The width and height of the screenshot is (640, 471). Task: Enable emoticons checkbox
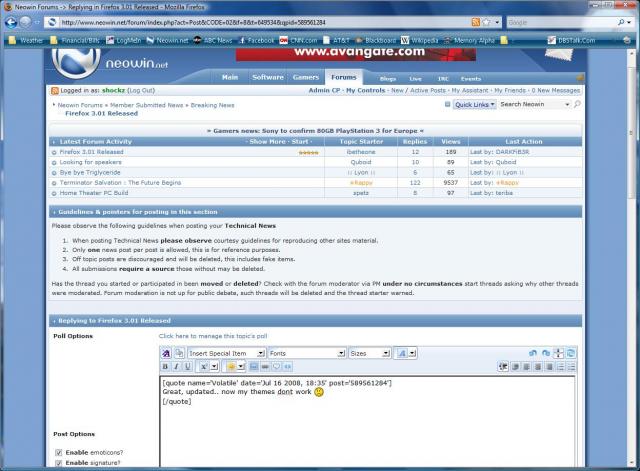pyautogui.click(x=58, y=453)
